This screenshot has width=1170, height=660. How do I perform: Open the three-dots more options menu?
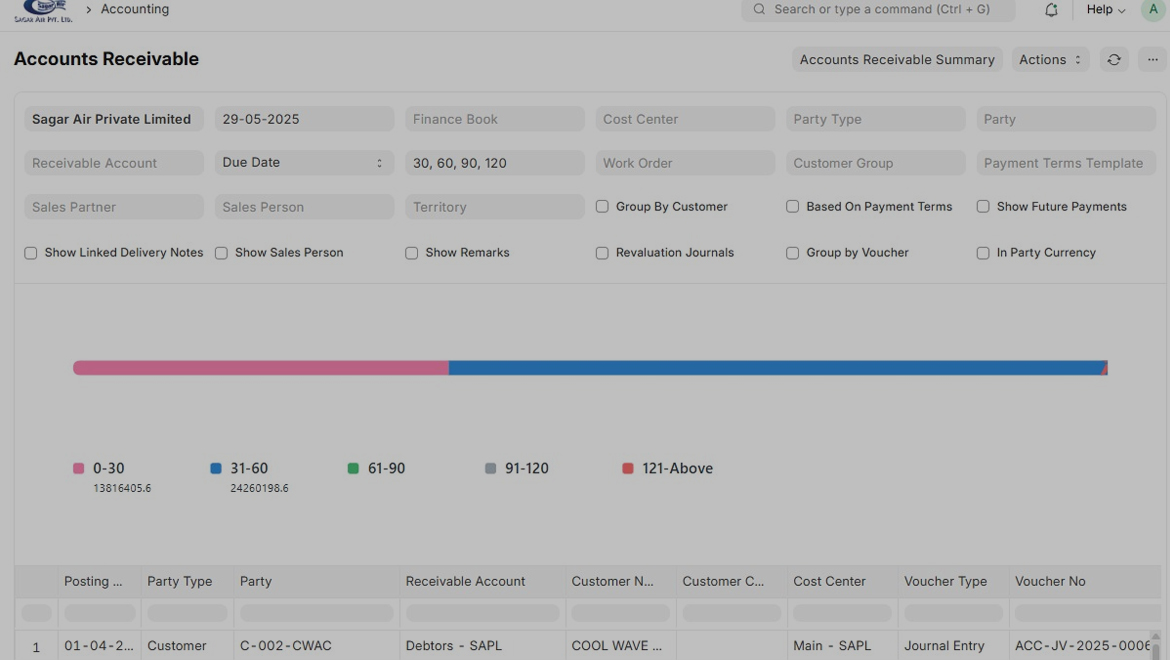[x=1152, y=60]
